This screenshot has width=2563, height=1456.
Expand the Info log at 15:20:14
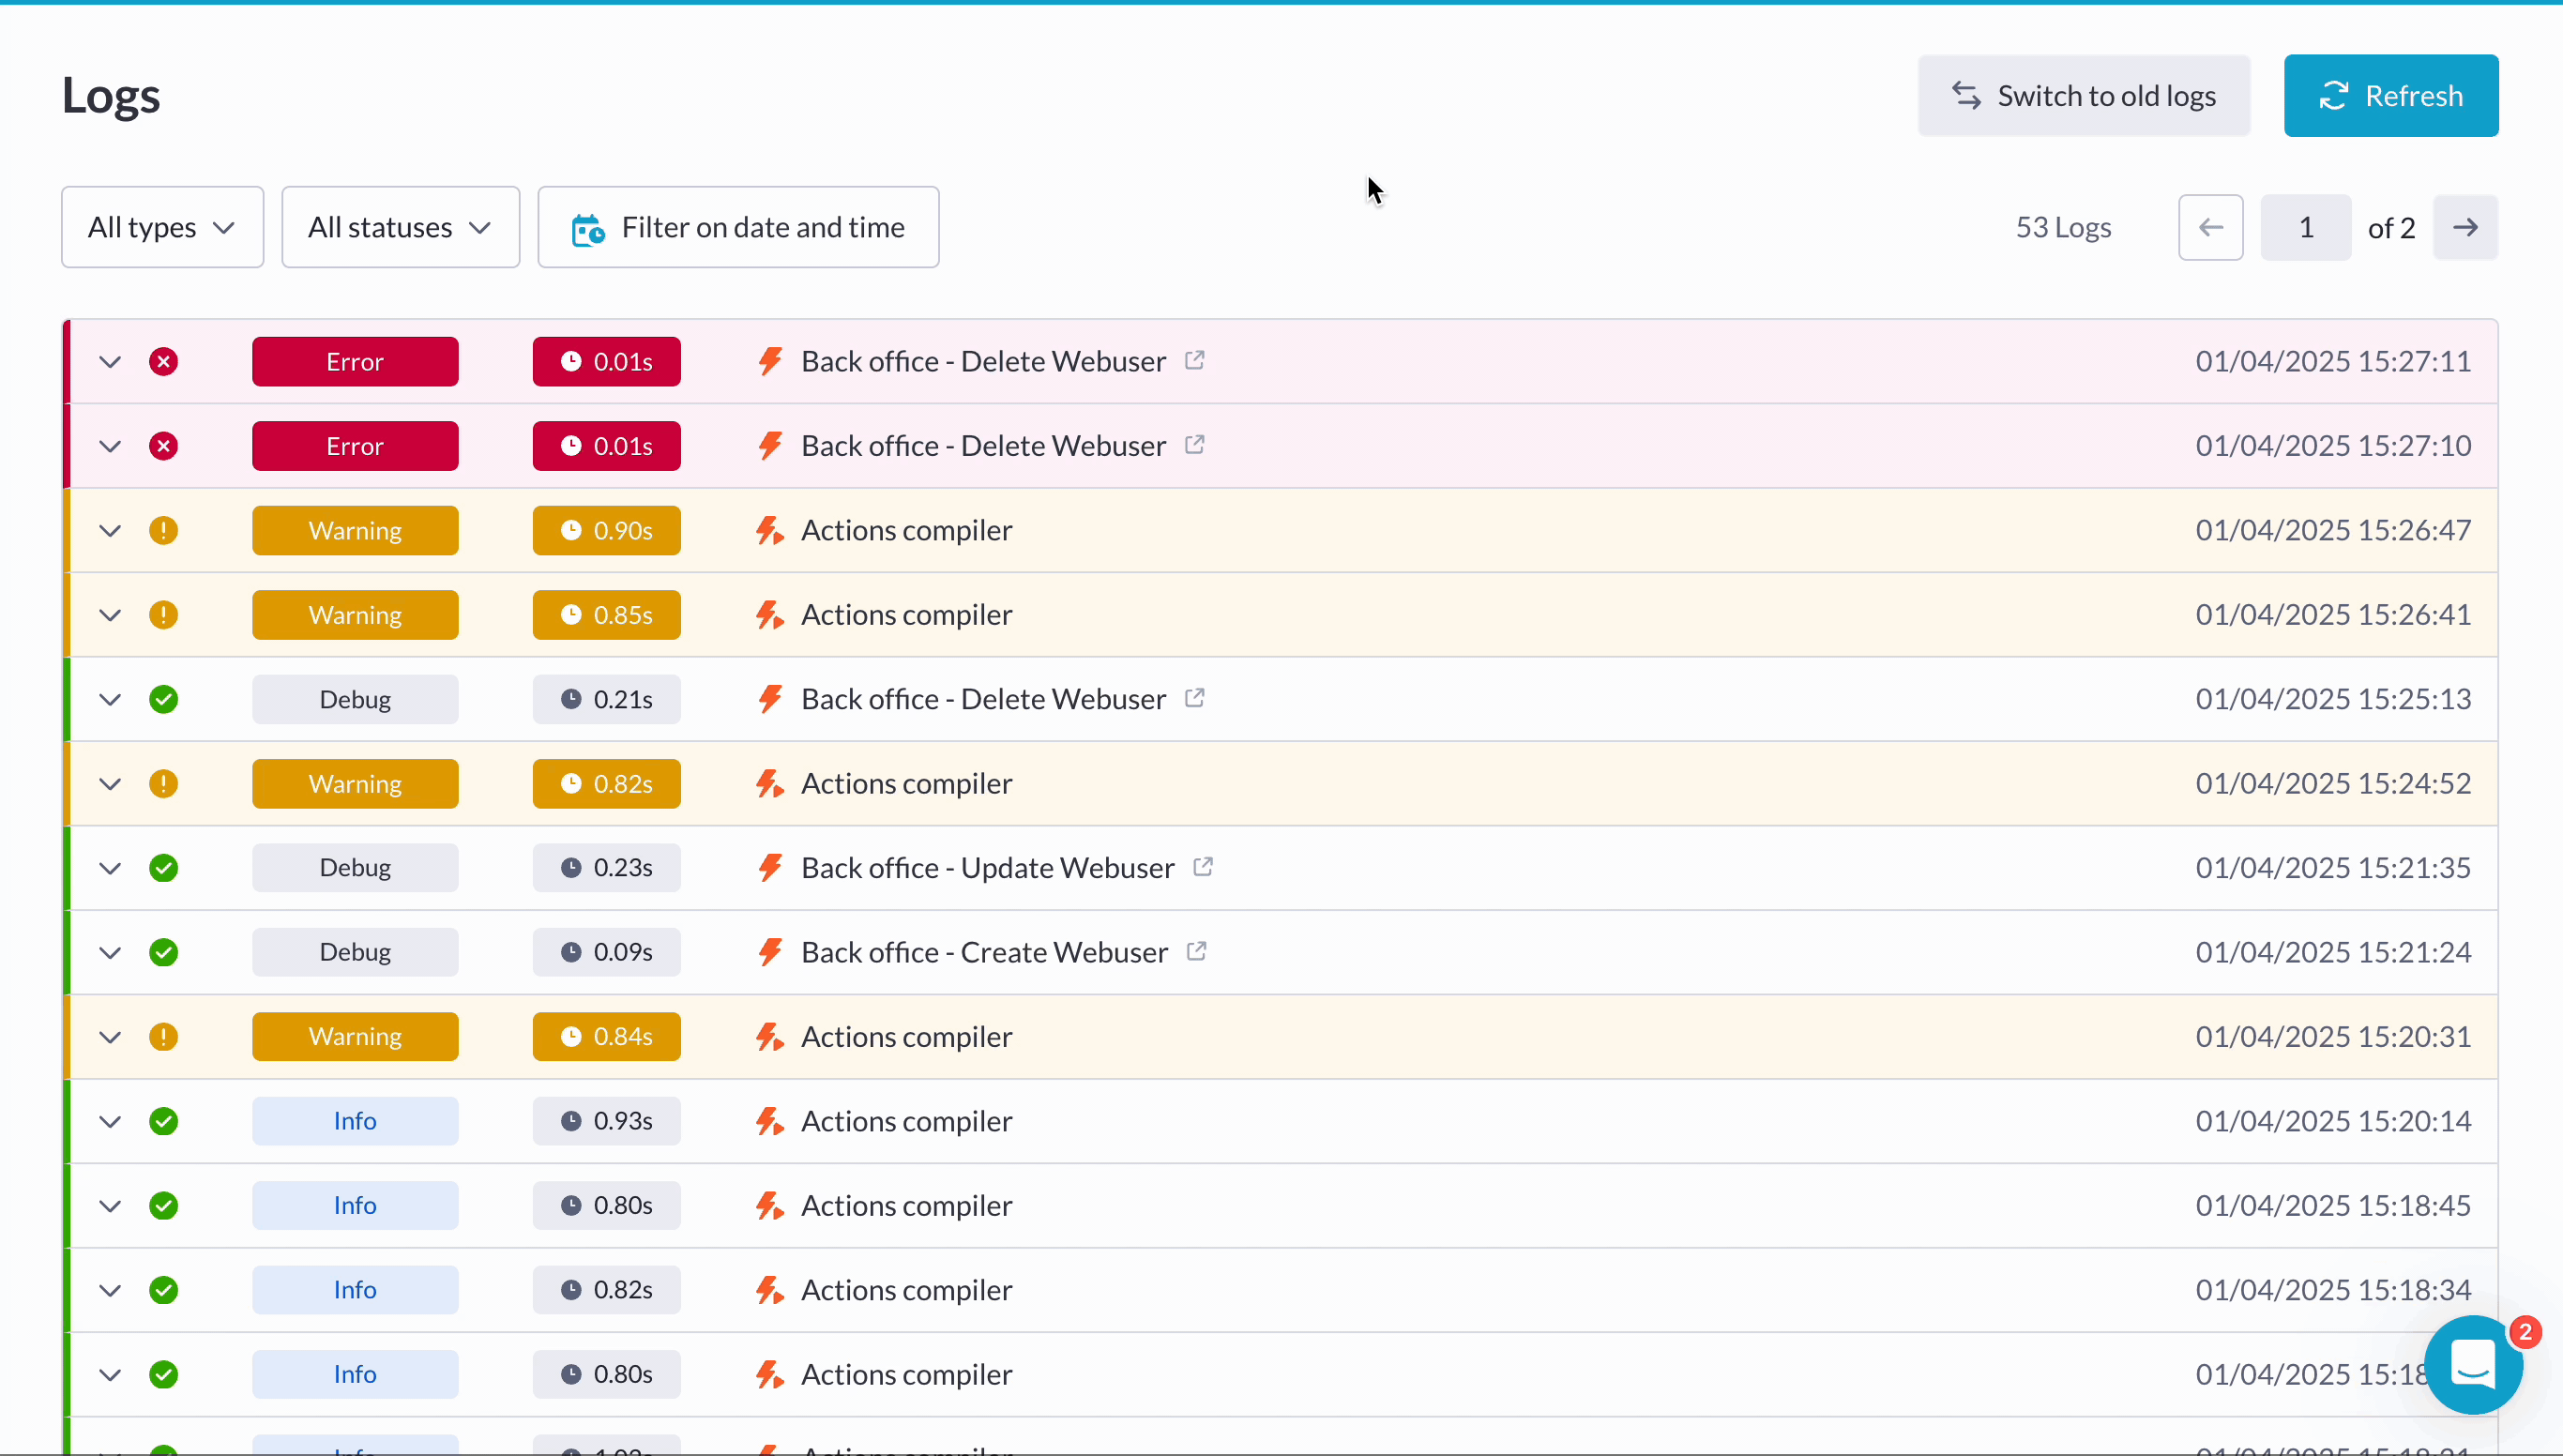[x=110, y=1122]
